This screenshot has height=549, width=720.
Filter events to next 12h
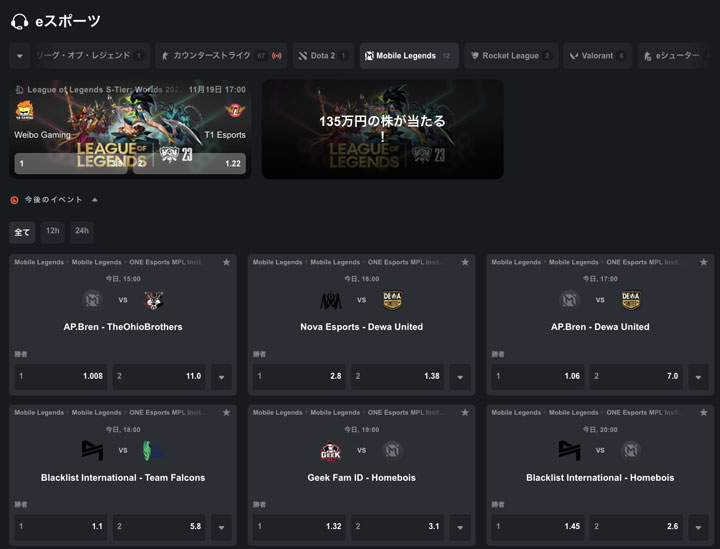tap(53, 231)
